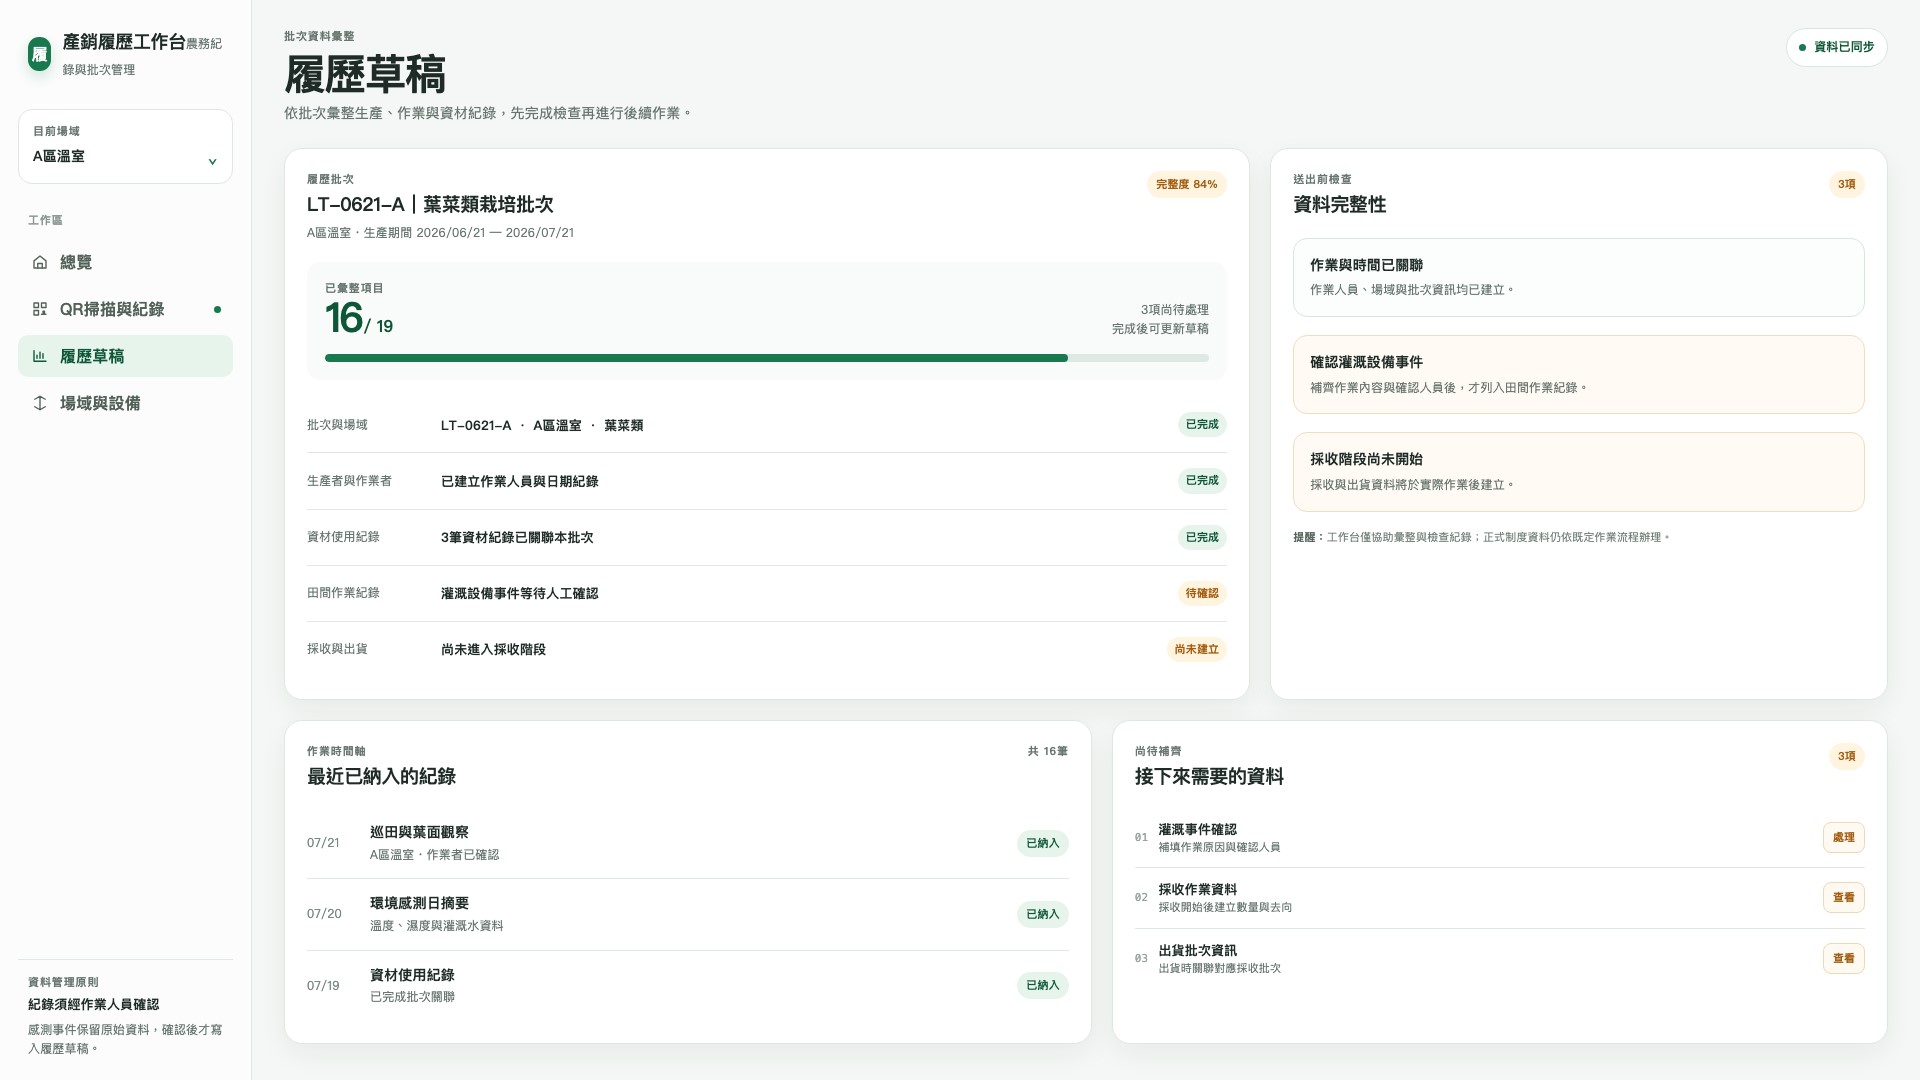This screenshot has width=1920, height=1080.
Task: Open the 目前場域 A區溫室 dropdown
Action: click(x=125, y=147)
